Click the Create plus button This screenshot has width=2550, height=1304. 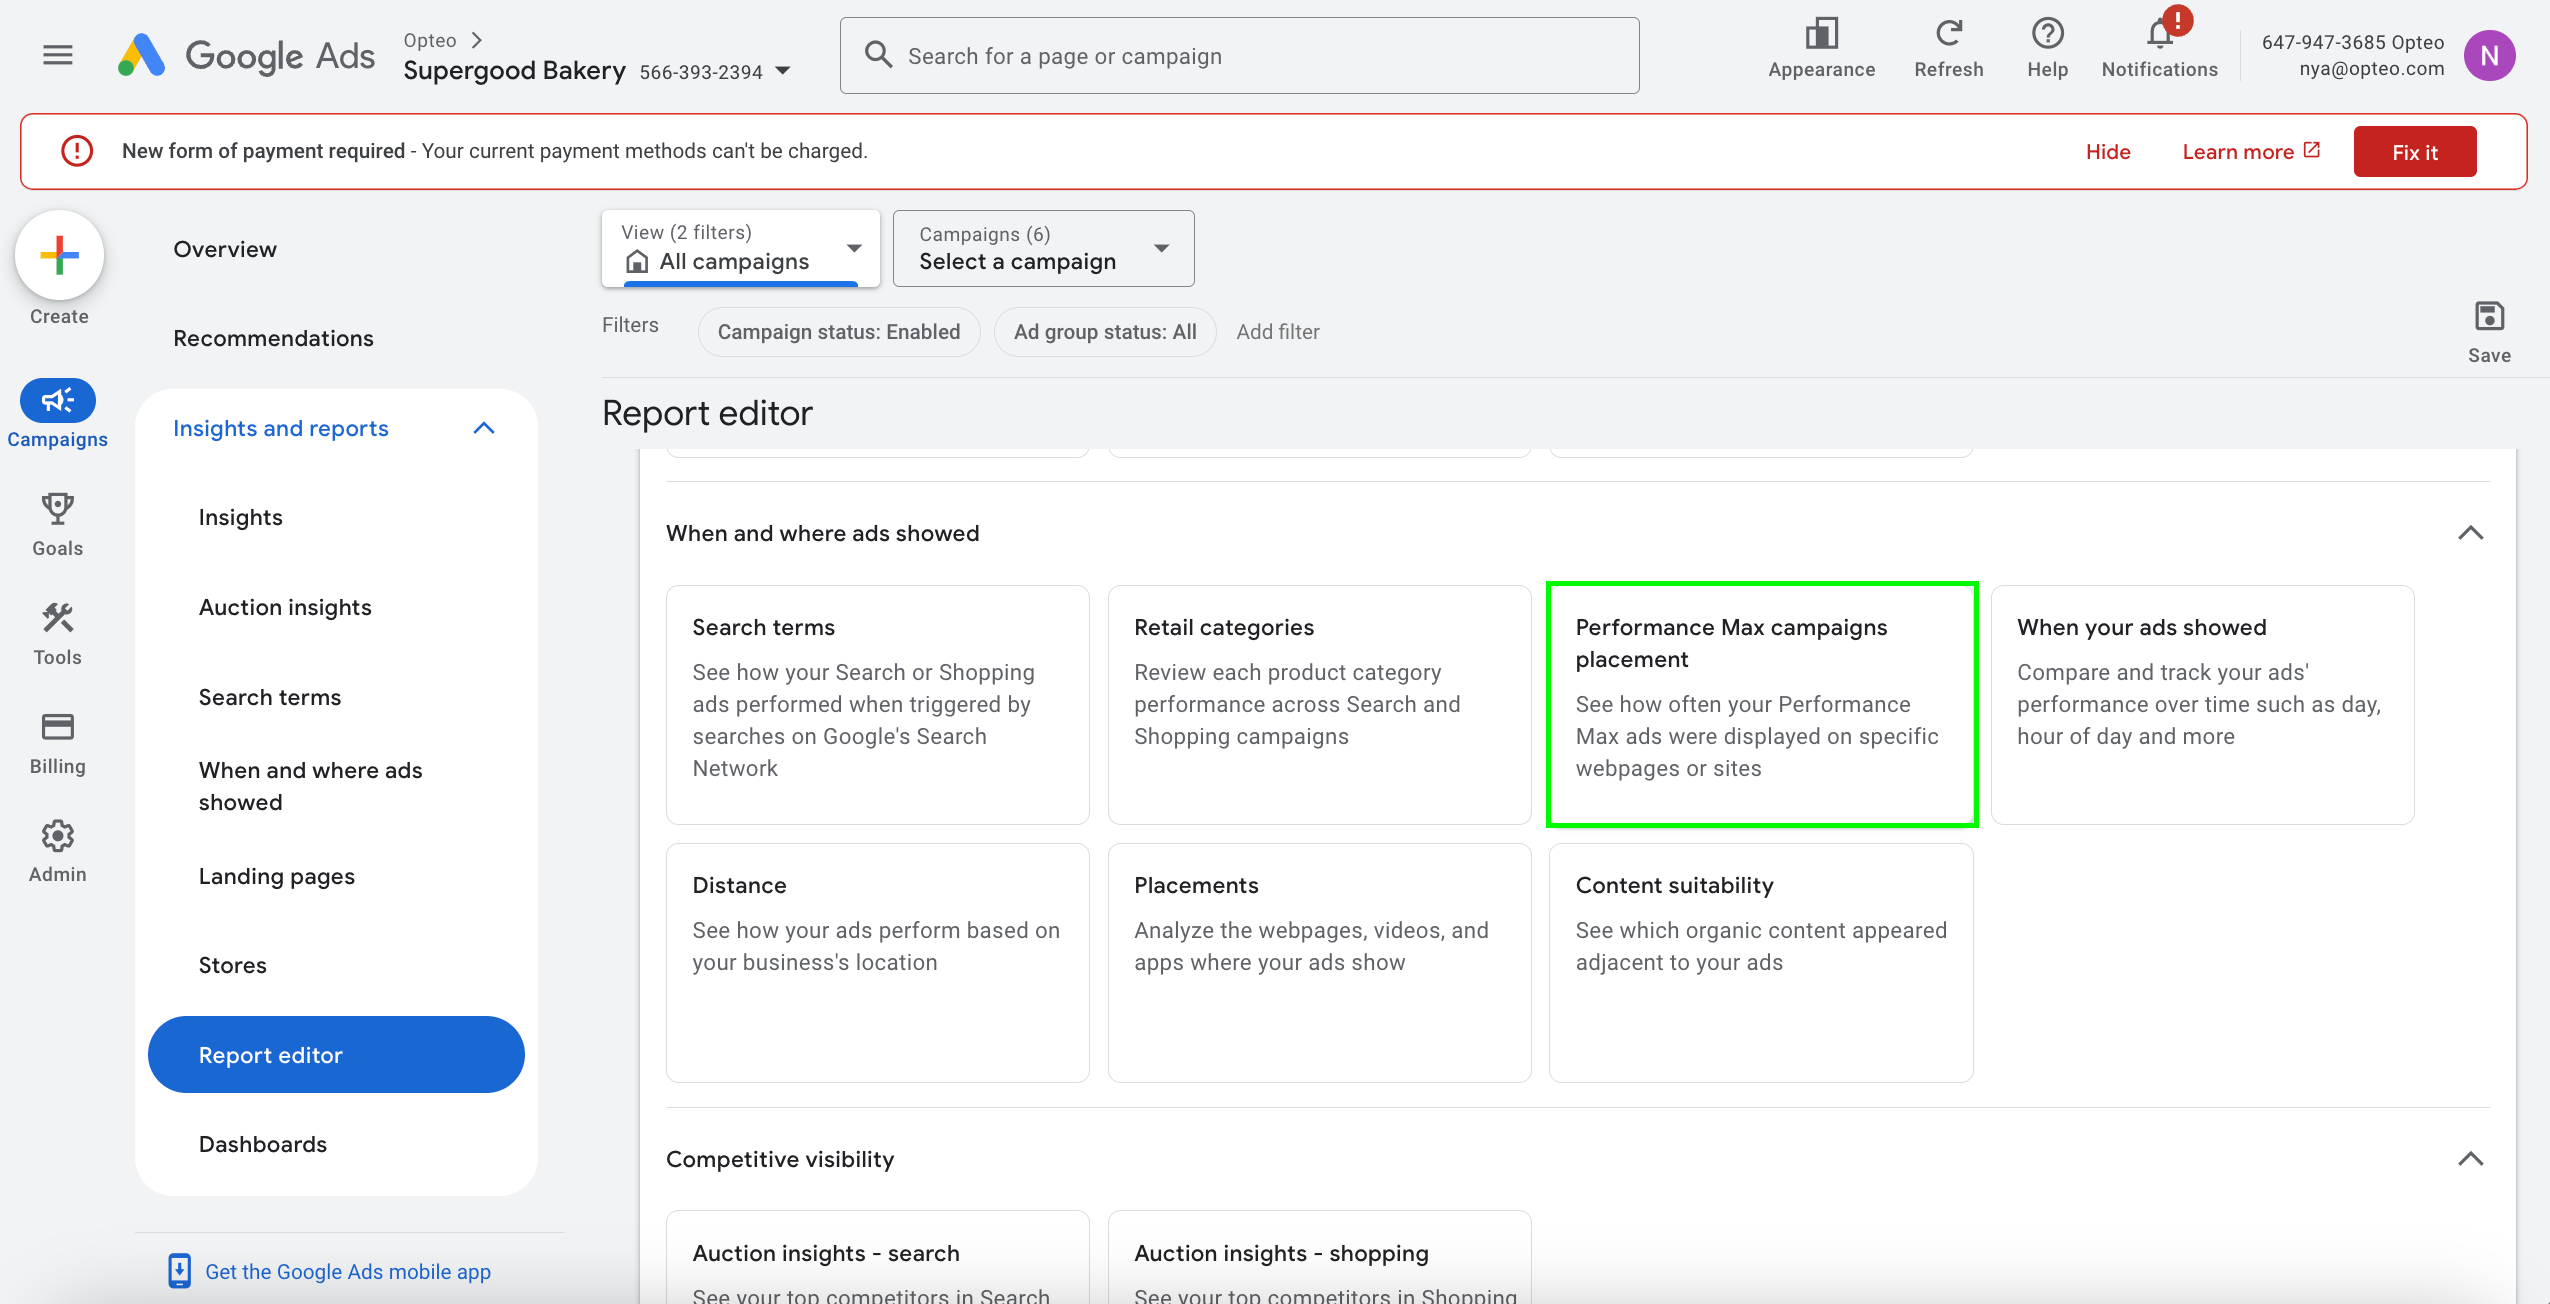pyautogui.click(x=59, y=256)
